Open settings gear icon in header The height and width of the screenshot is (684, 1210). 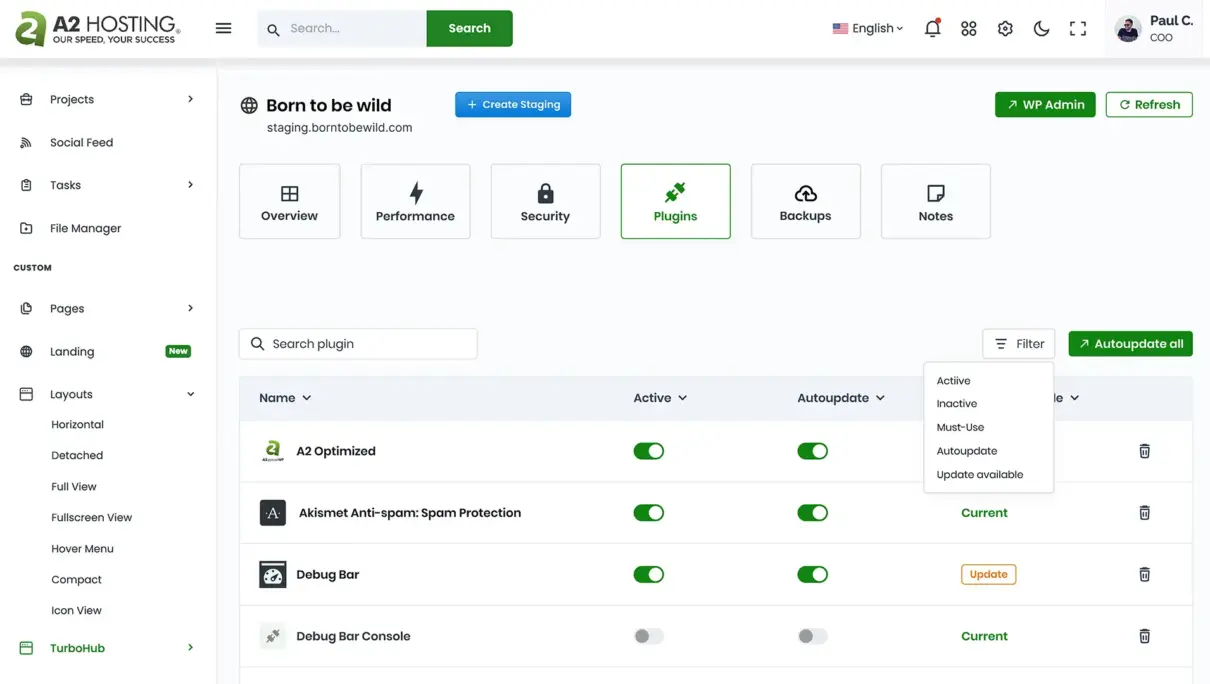pyautogui.click(x=1005, y=29)
